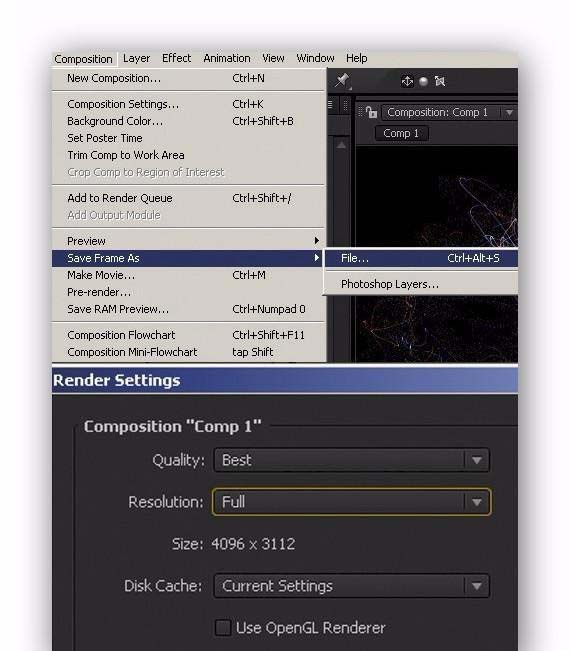Viewport: 570px width, 651px height.
Task: Open the Quality dropdown showing Best
Action: 351,460
